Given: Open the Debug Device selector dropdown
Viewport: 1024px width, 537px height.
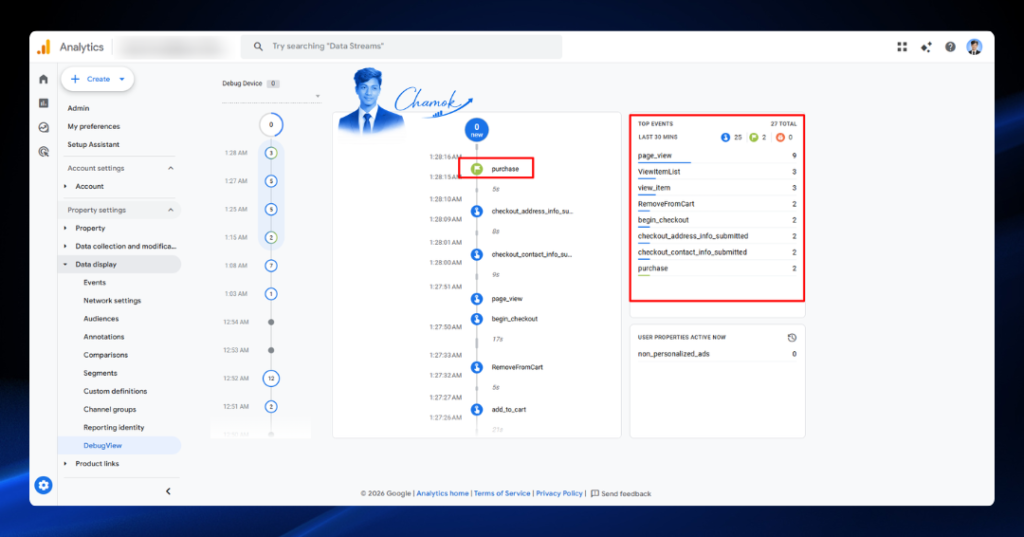Looking at the screenshot, I should pyautogui.click(x=271, y=96).
